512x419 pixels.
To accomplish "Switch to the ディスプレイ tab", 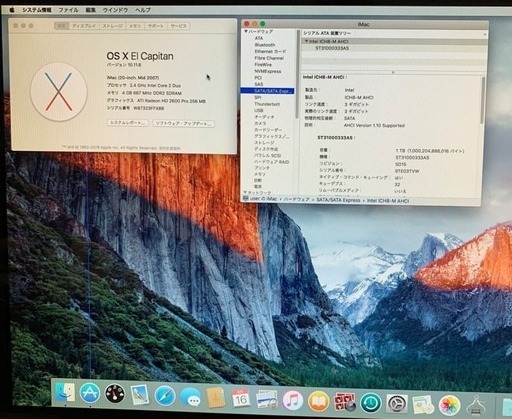I will pyautogui.click(x=84, y=26).
